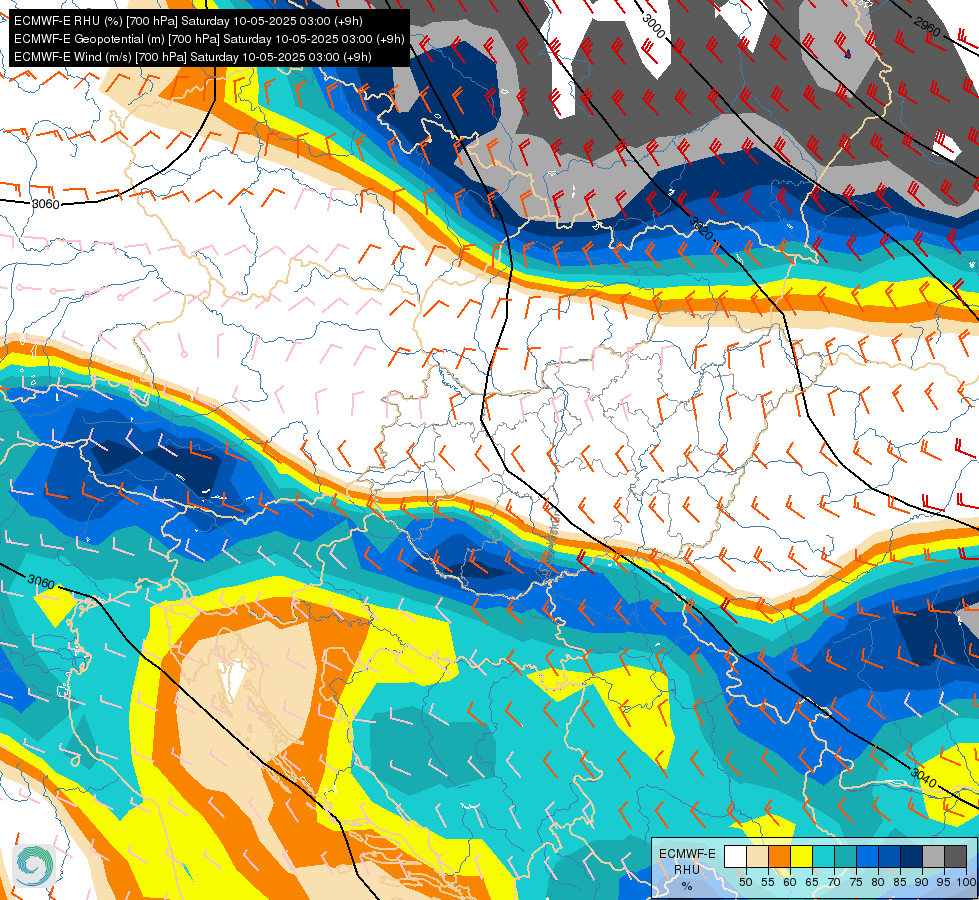Click the legend value 100
Viewport: 979px width, 900px height.
click(x=966, y=882)
